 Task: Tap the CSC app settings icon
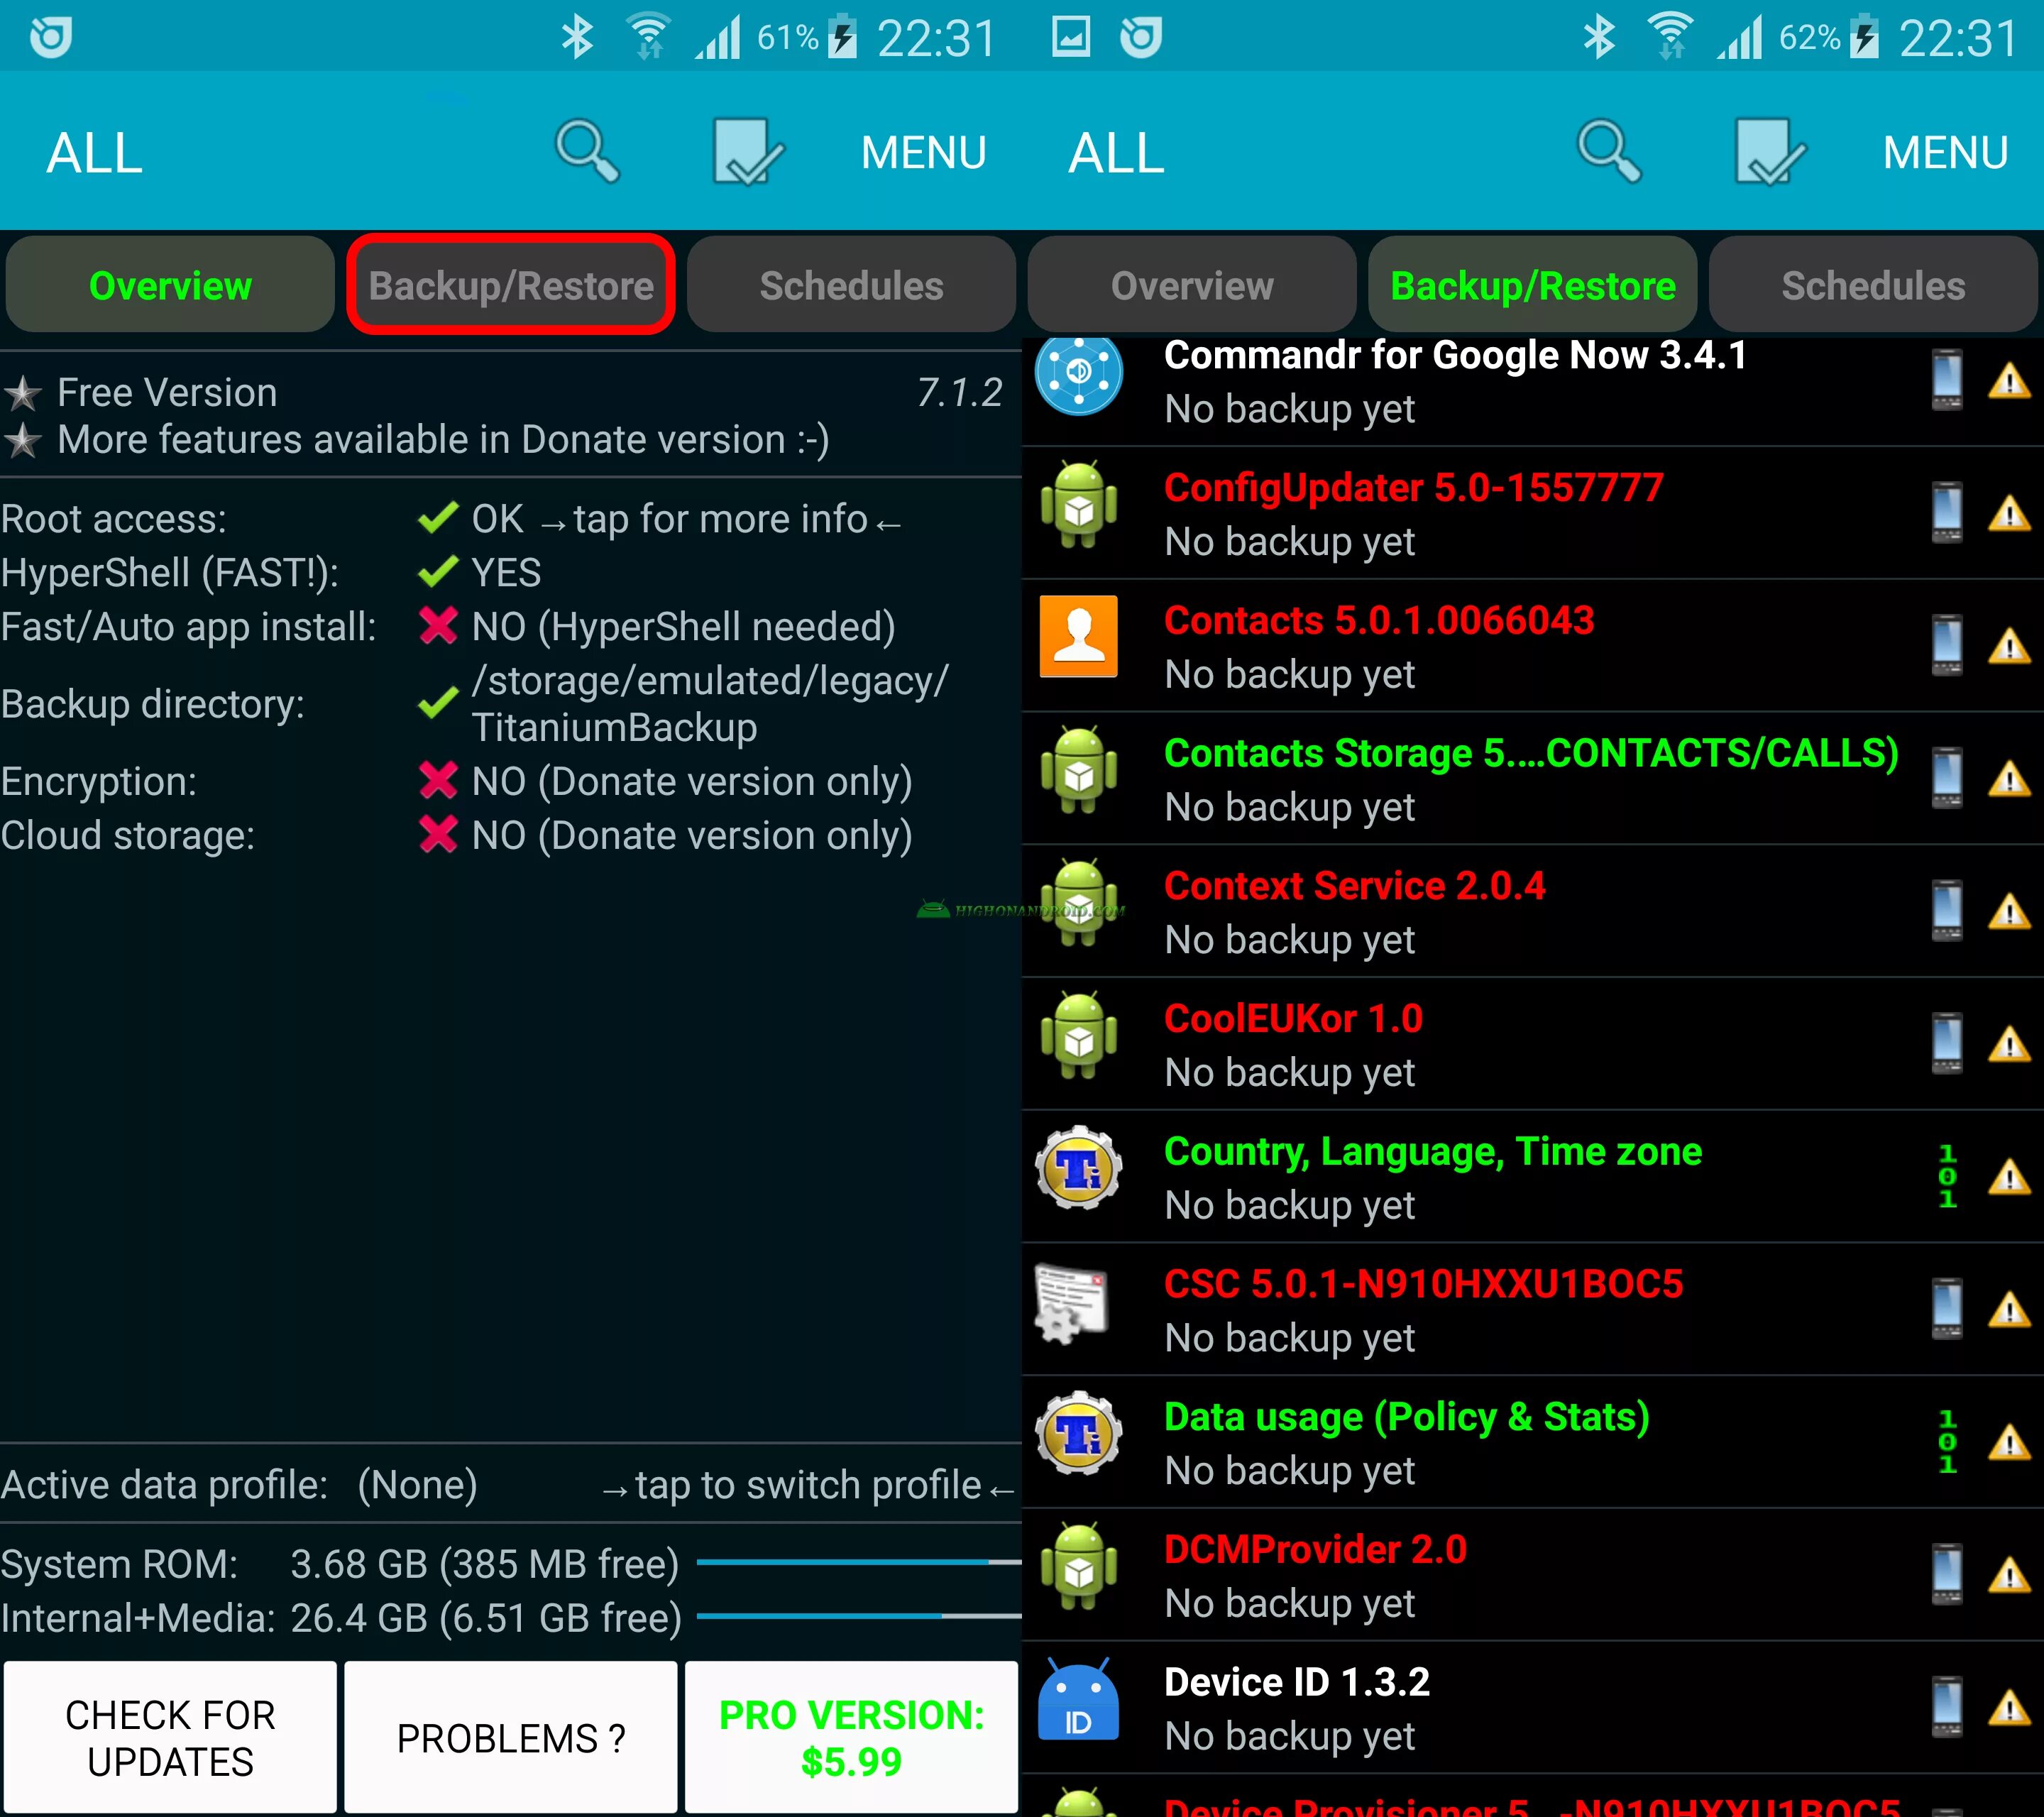coord(1072,1304)
